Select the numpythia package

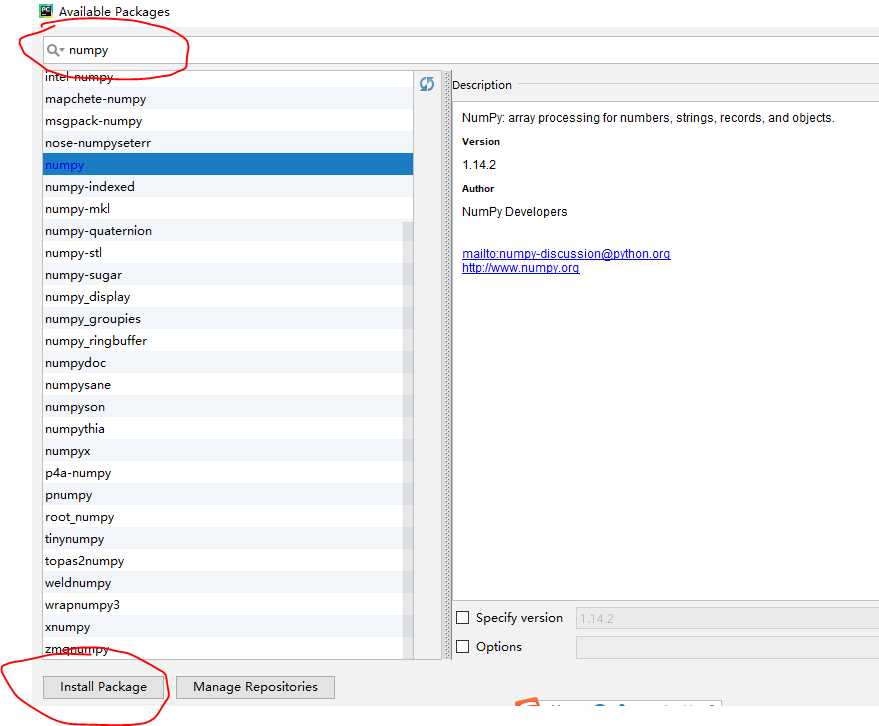pos(228,429)
